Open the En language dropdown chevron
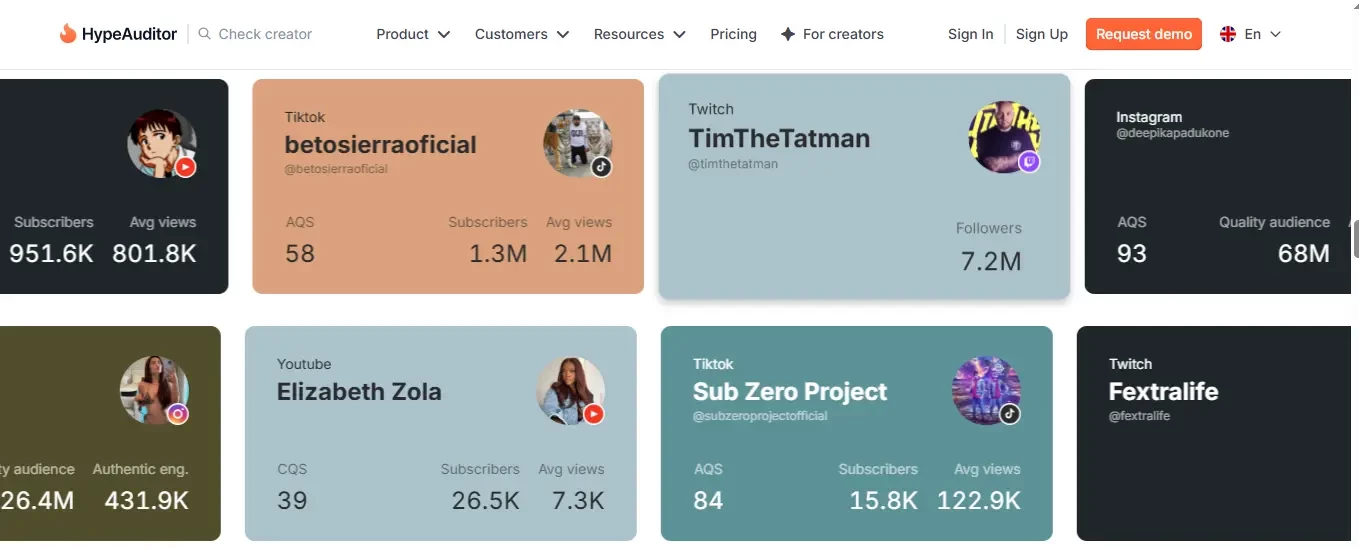 coord(1275,35)
